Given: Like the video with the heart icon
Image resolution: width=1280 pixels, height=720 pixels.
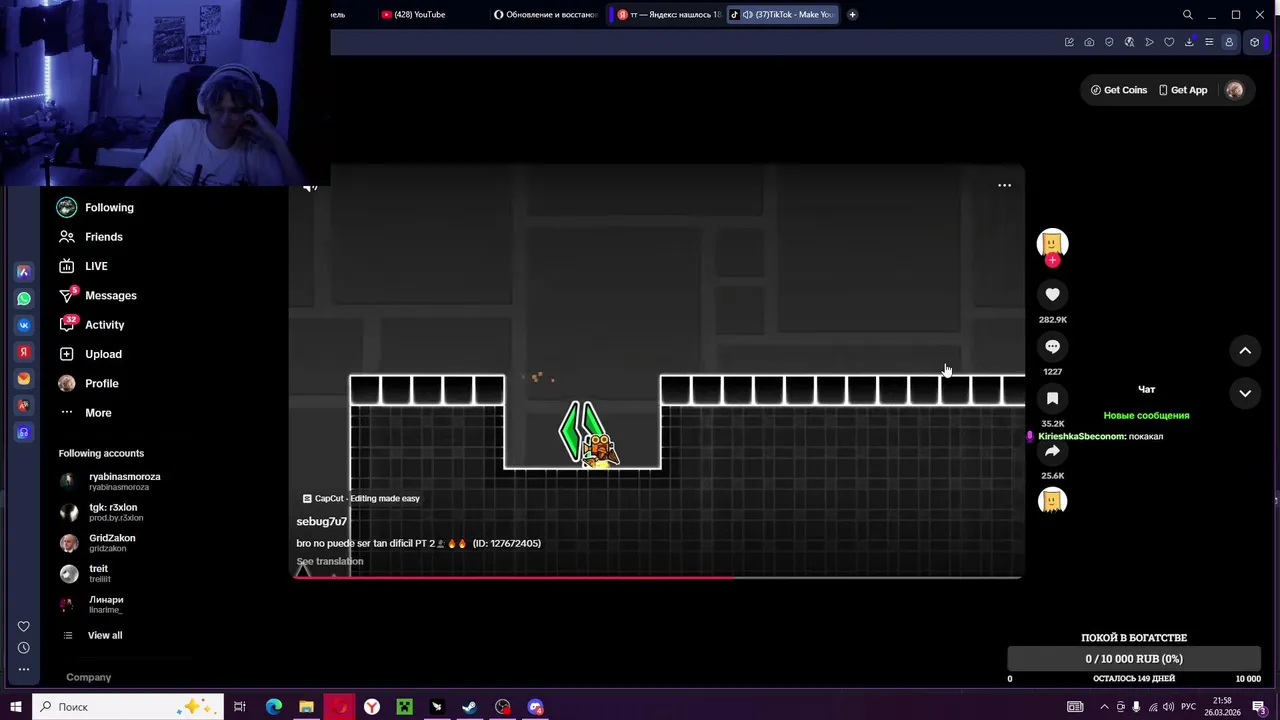Looking at the screenshot, I should (x=1052, y=294).
